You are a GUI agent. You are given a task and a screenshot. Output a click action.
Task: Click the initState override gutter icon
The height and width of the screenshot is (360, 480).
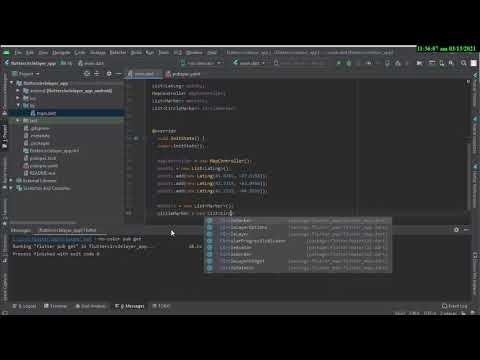click(136, 138)
